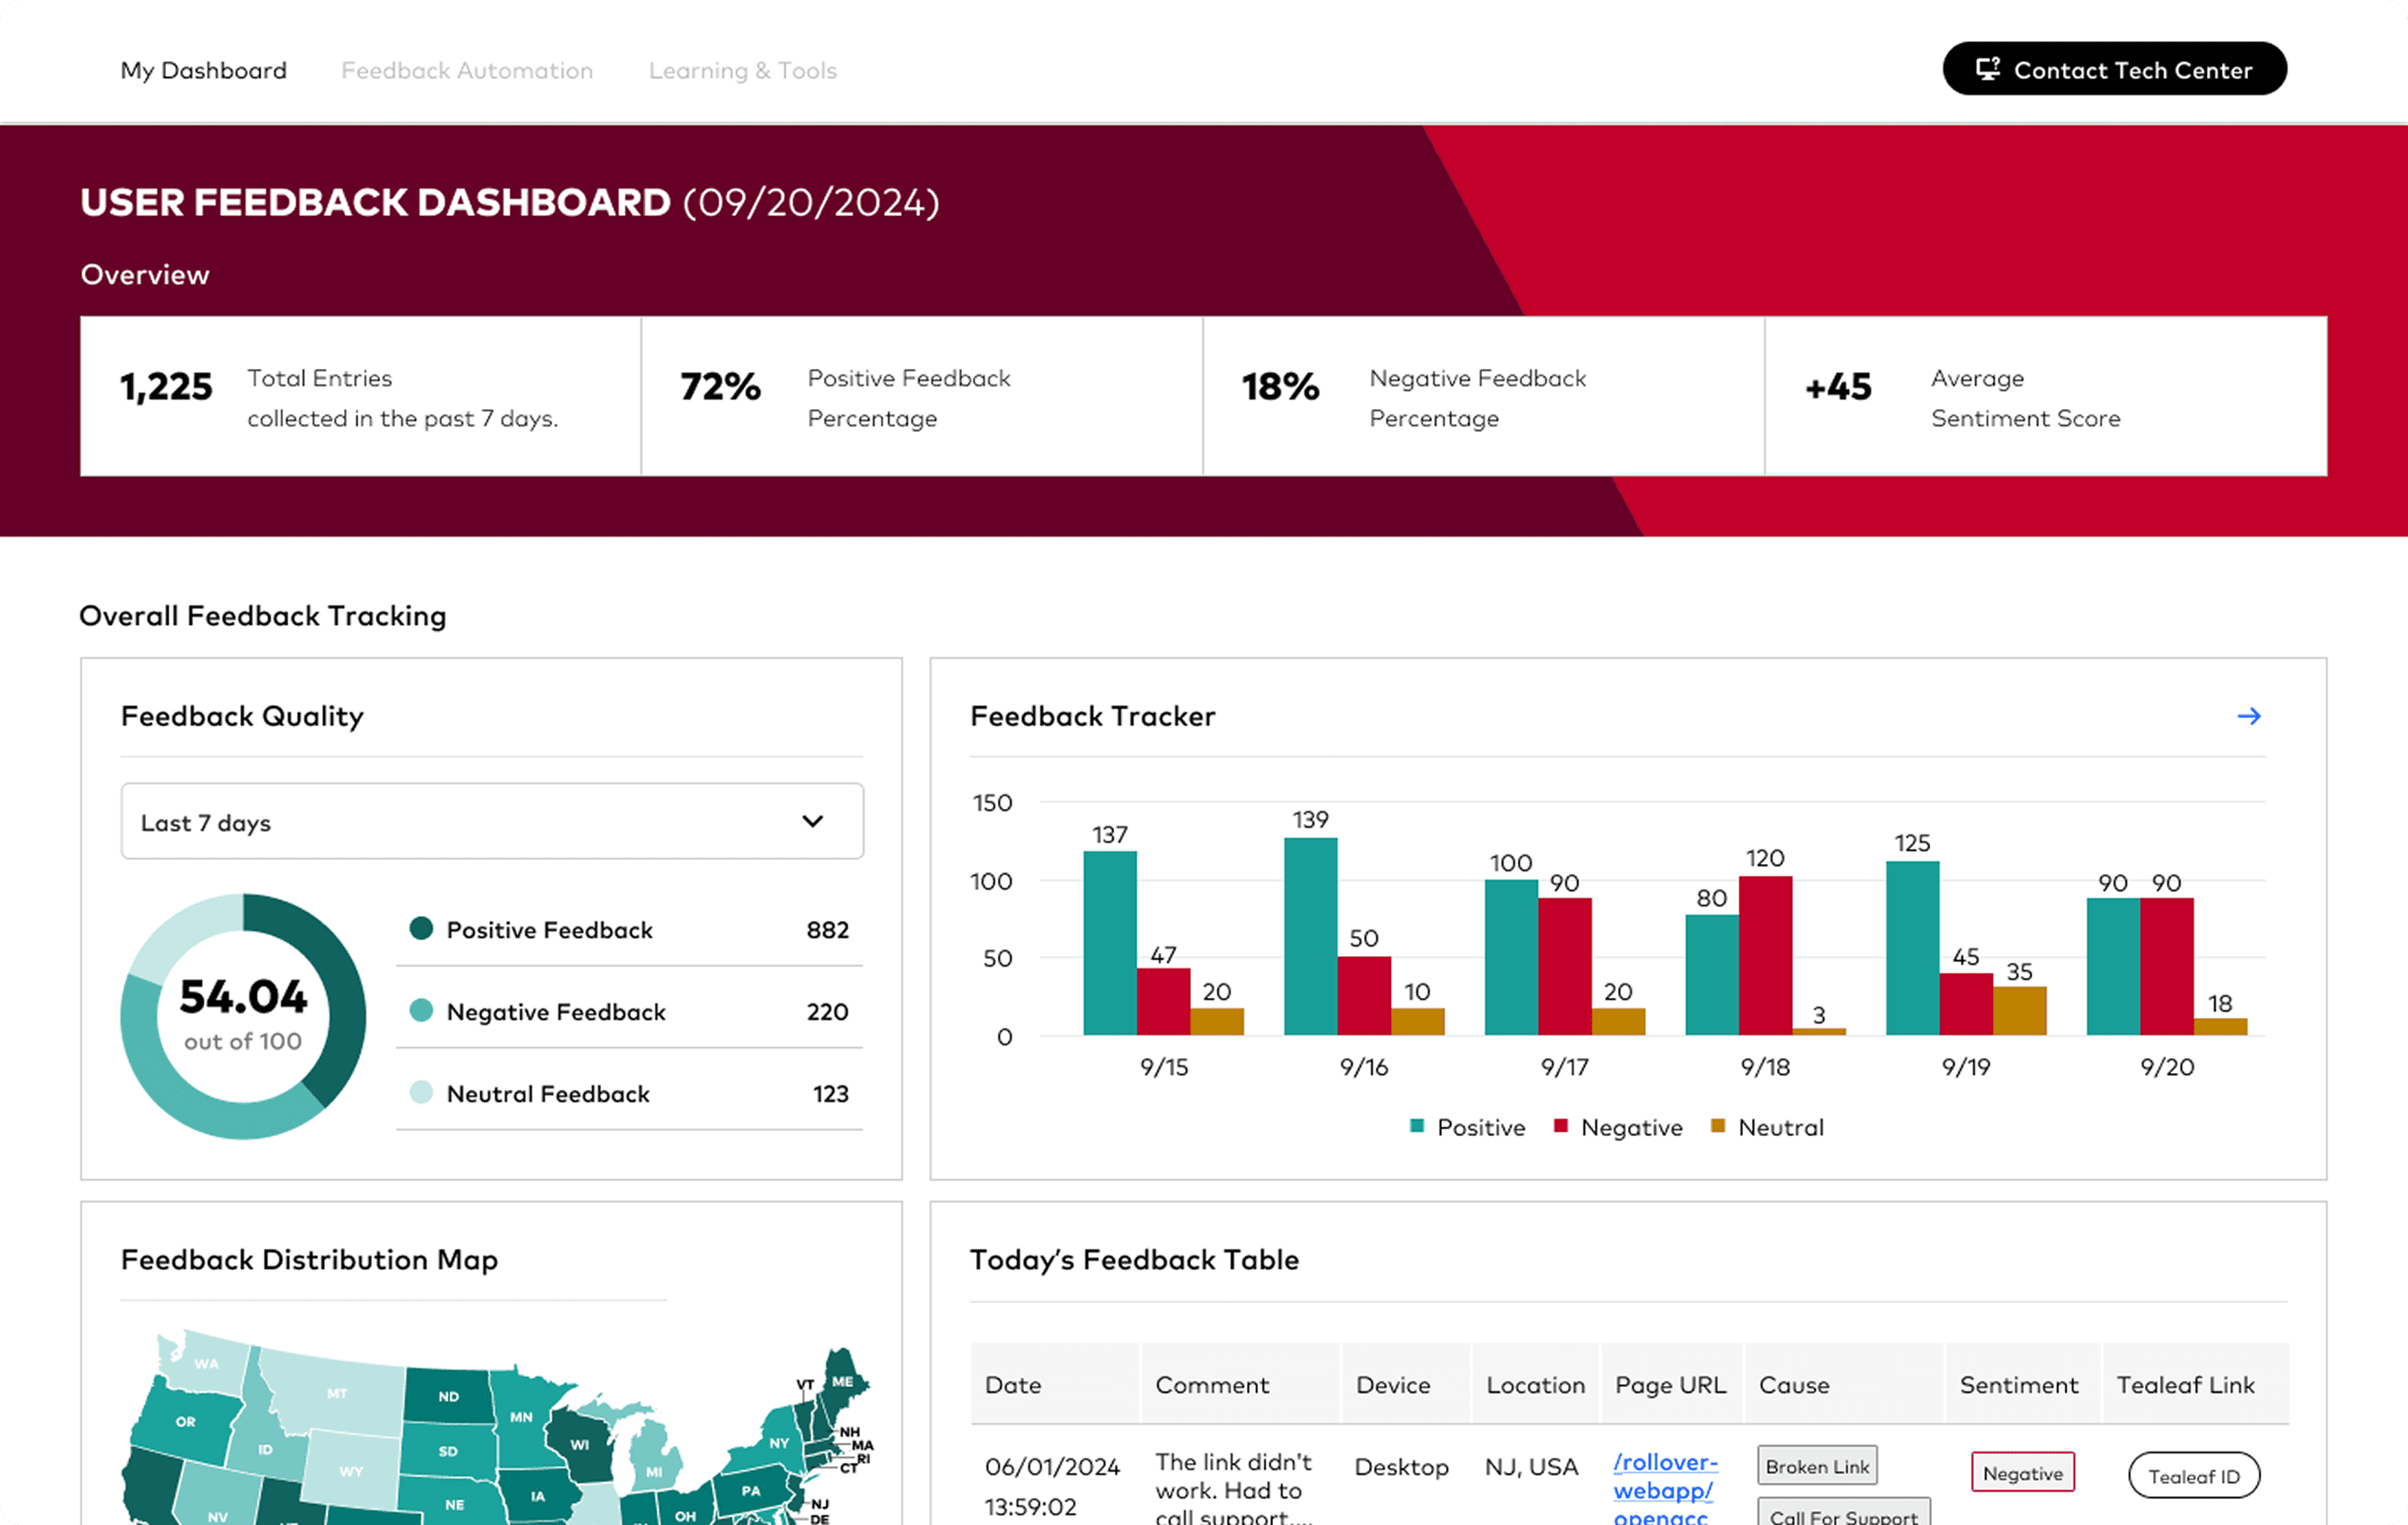2408x1525 pixels.
Task: Select Wisconsin (WI) on the map
Action: [580, 1444]
